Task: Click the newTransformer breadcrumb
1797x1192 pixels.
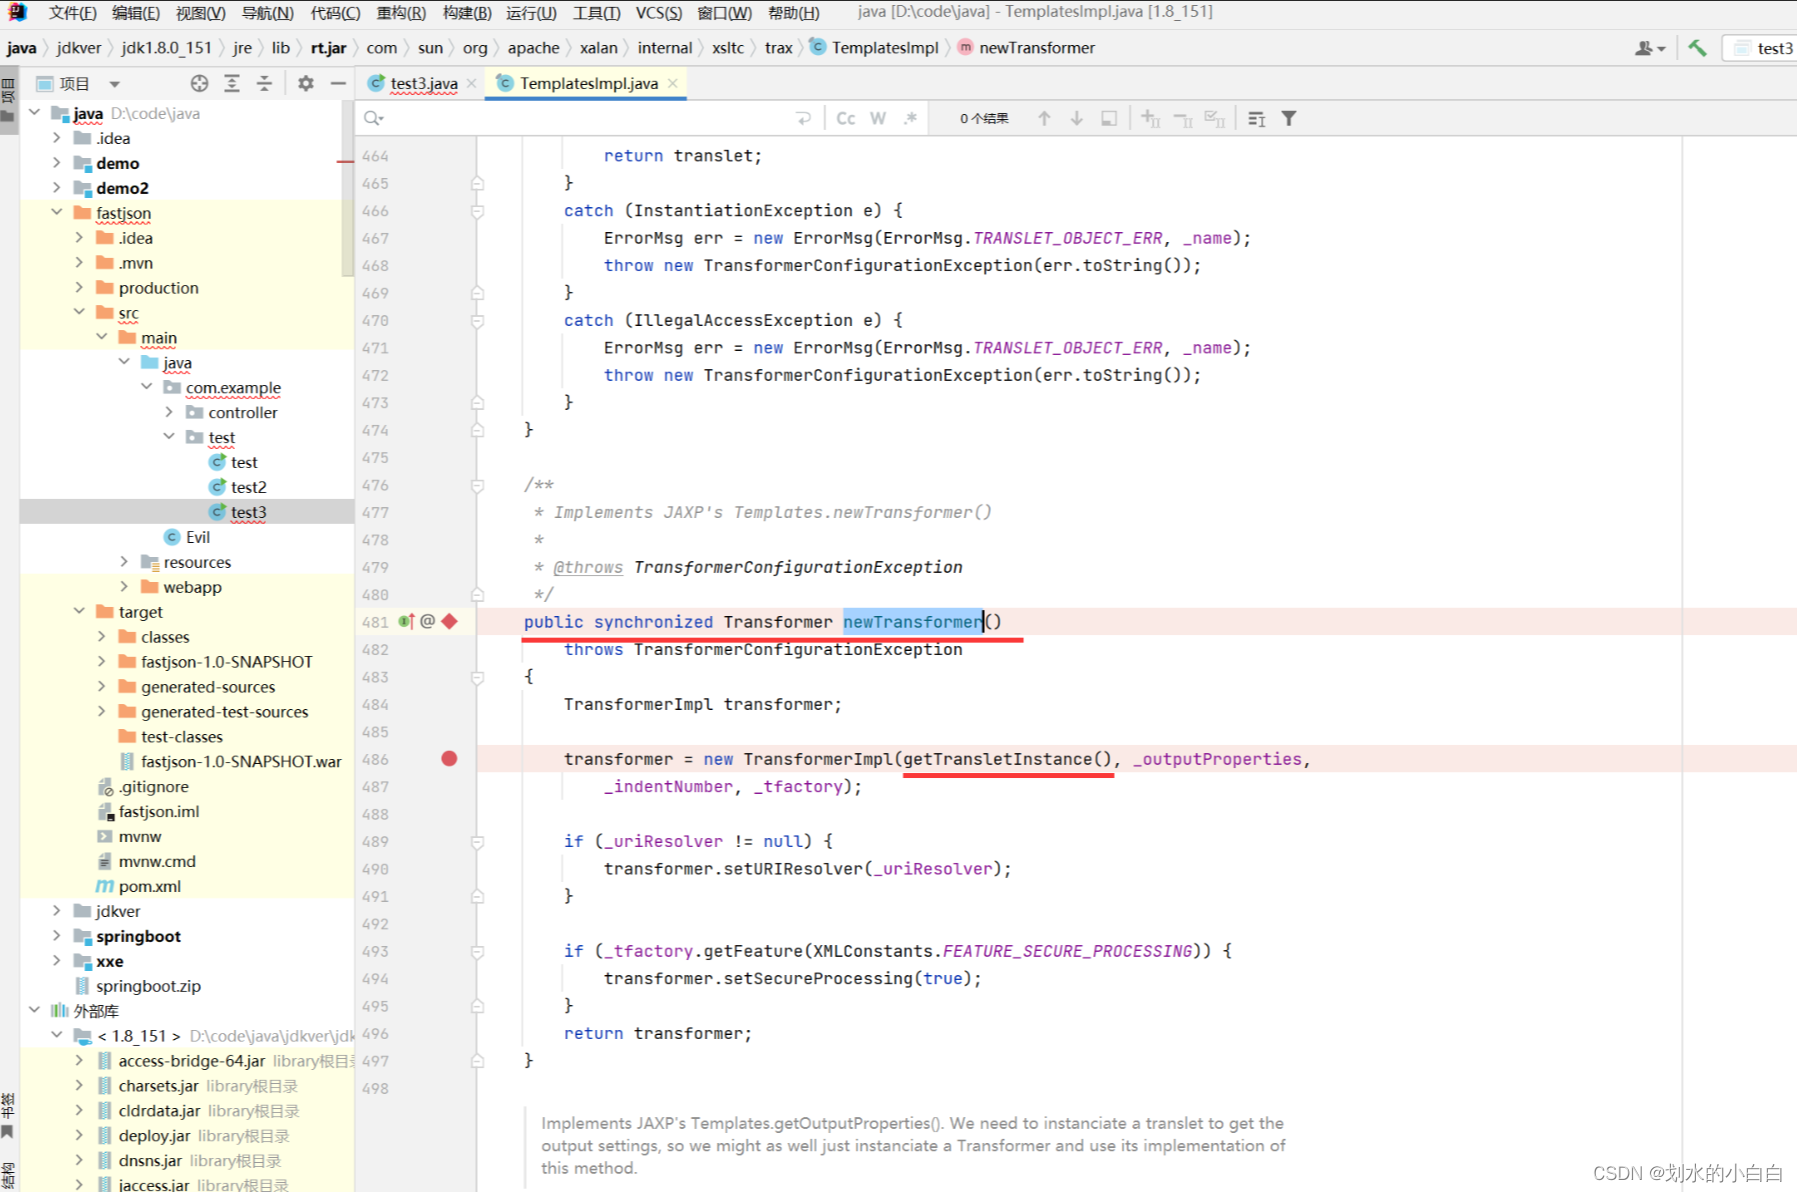Action: [x=1026, y=48]
